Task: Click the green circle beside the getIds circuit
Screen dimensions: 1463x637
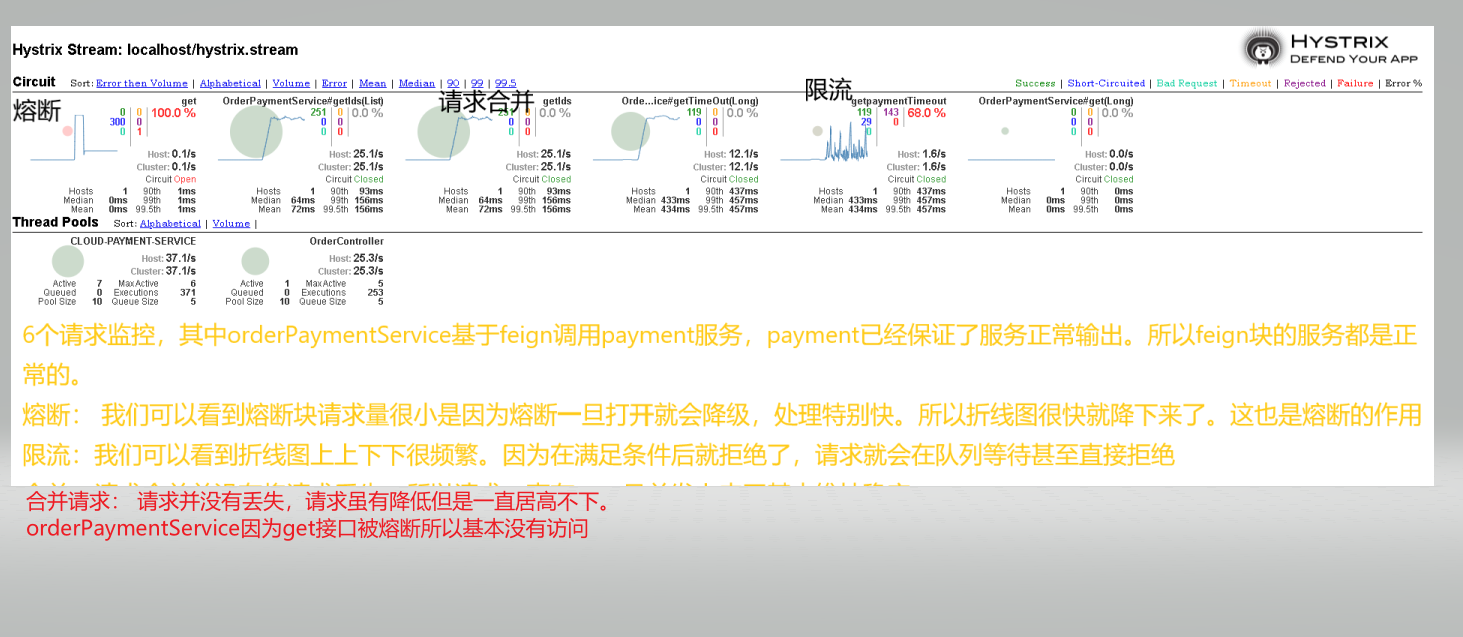Action: [444, 131]
